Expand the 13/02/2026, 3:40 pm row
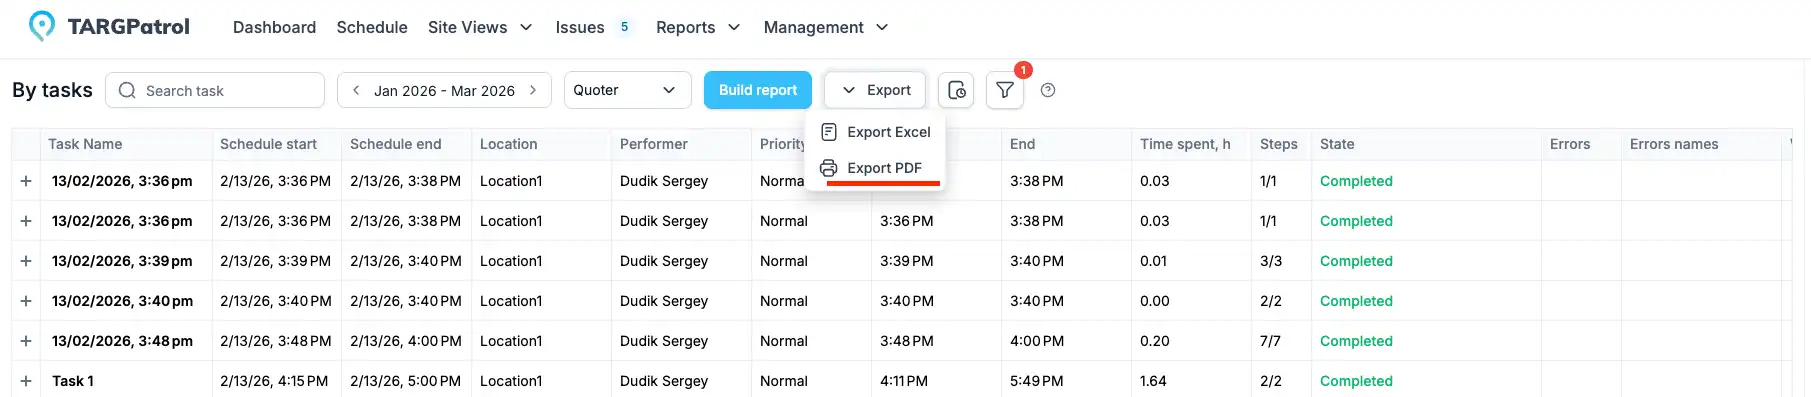Viewport: 1811px width, 397px height. 26,301
